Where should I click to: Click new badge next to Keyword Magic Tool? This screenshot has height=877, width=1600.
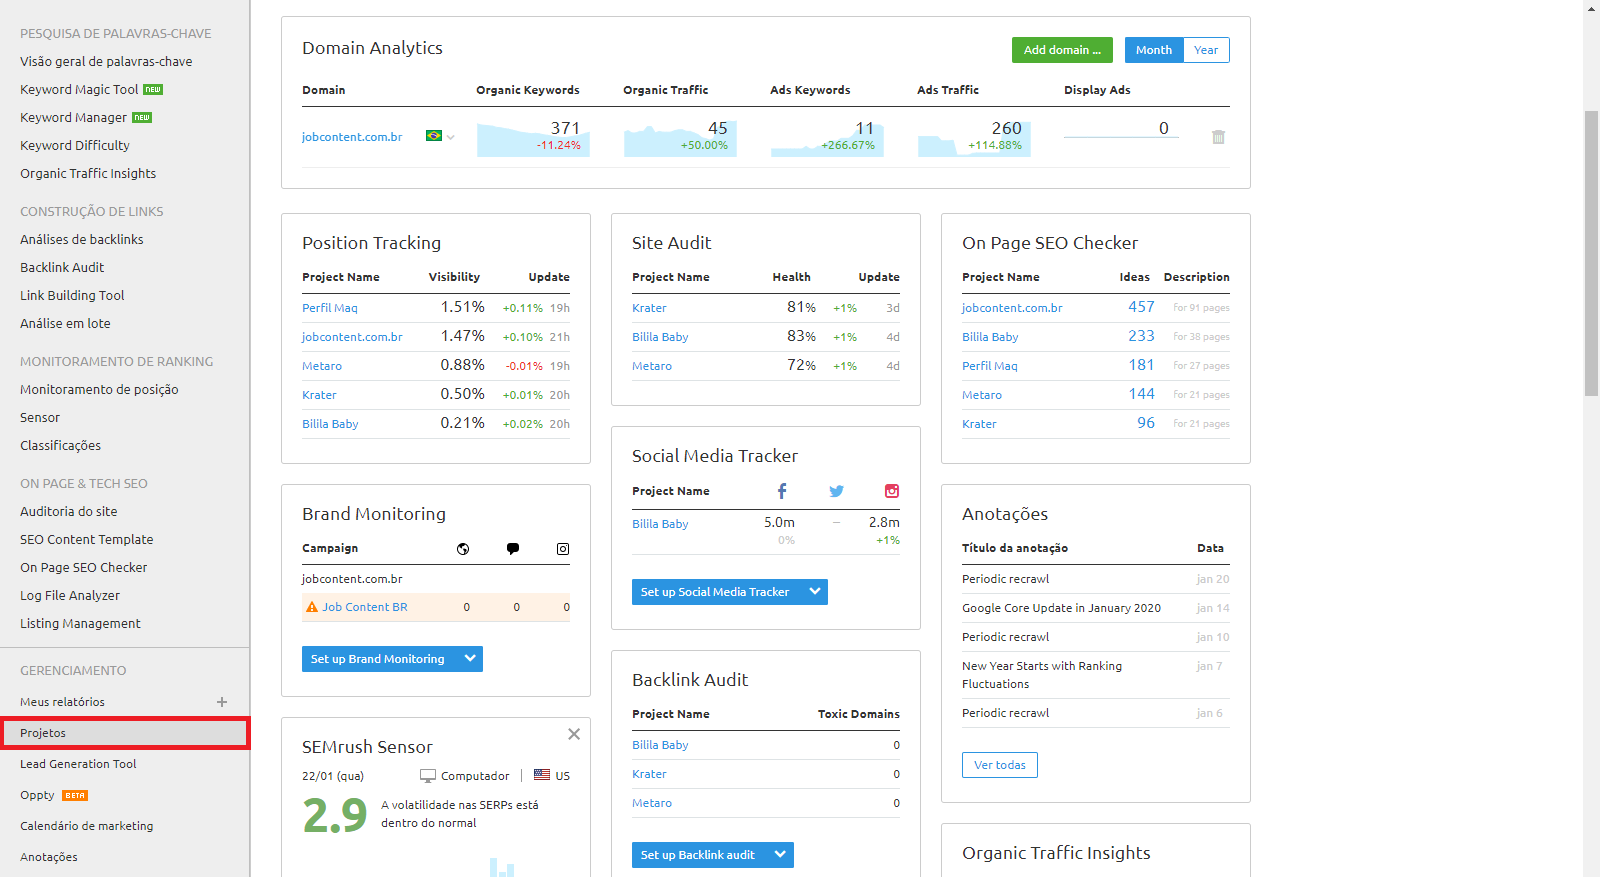(153, 90)
